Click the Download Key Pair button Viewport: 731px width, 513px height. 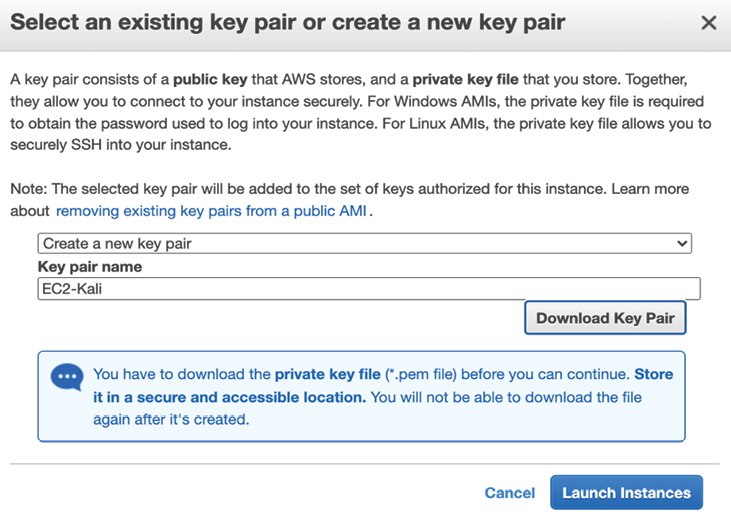(605, 318)
